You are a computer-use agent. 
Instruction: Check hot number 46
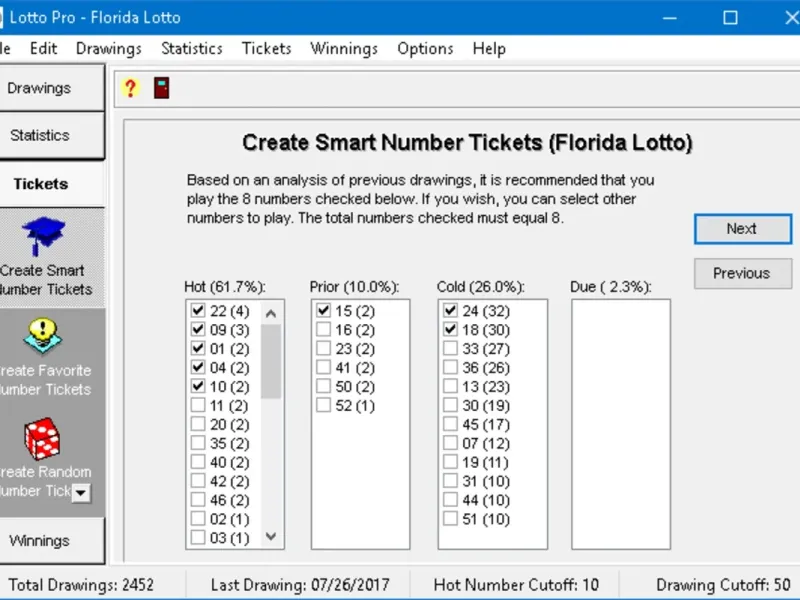click(x=198, y=499)
